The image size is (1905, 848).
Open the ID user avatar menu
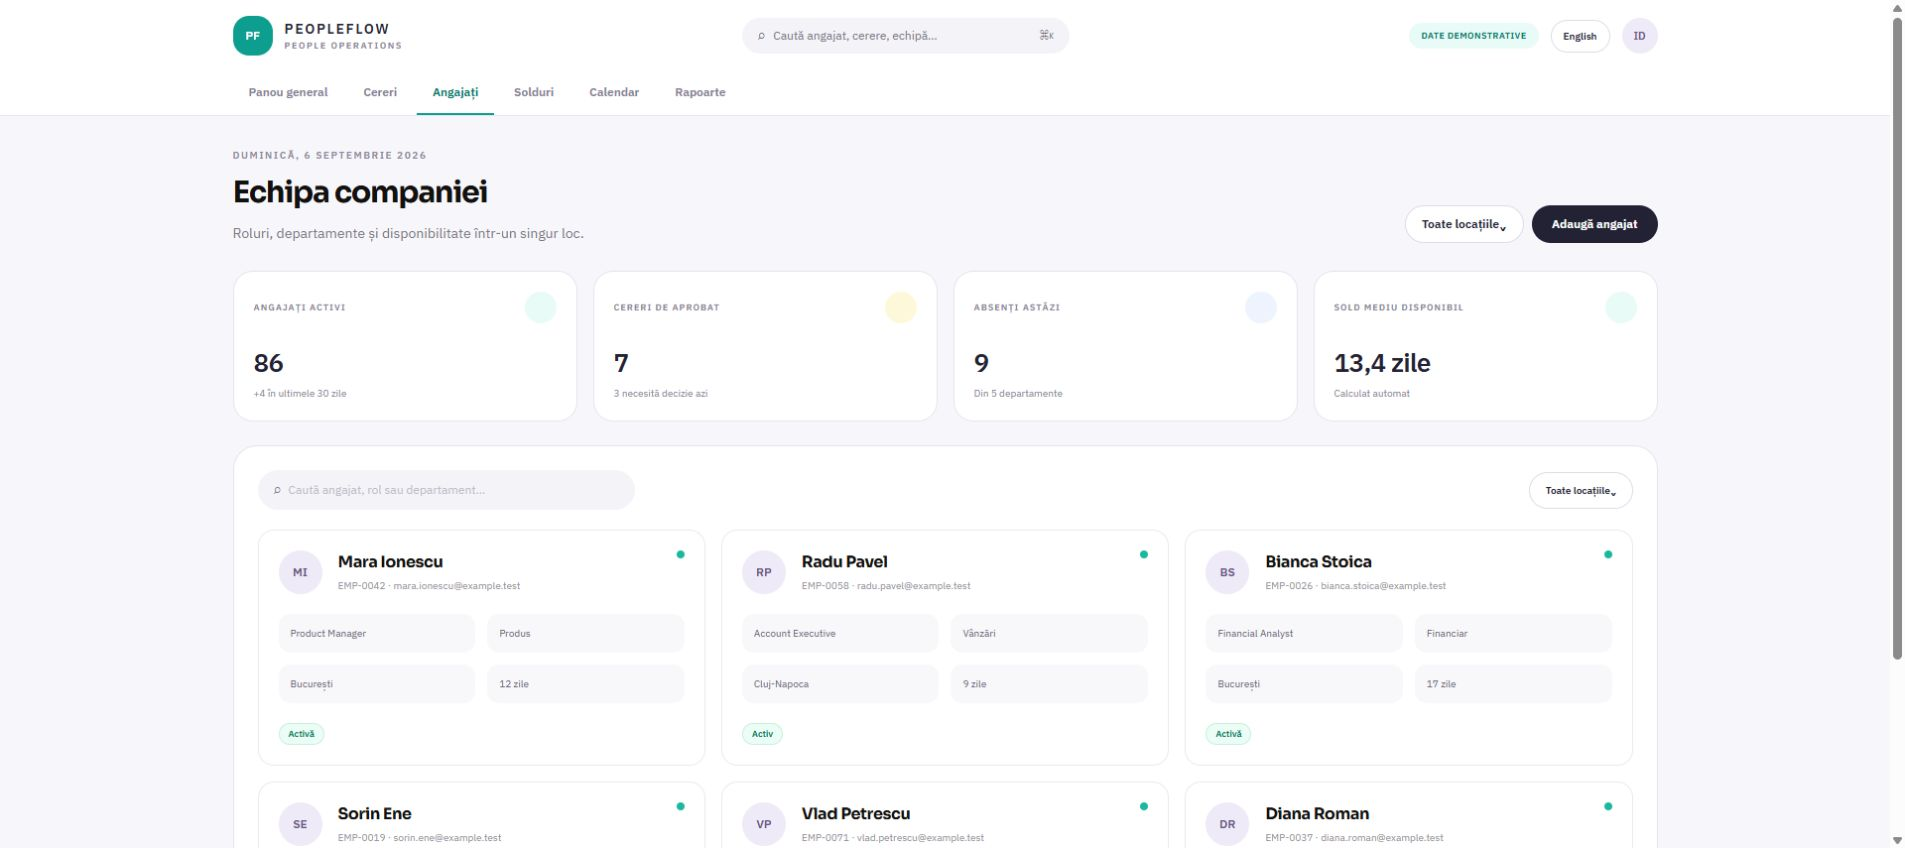[x=1639, y=36]
